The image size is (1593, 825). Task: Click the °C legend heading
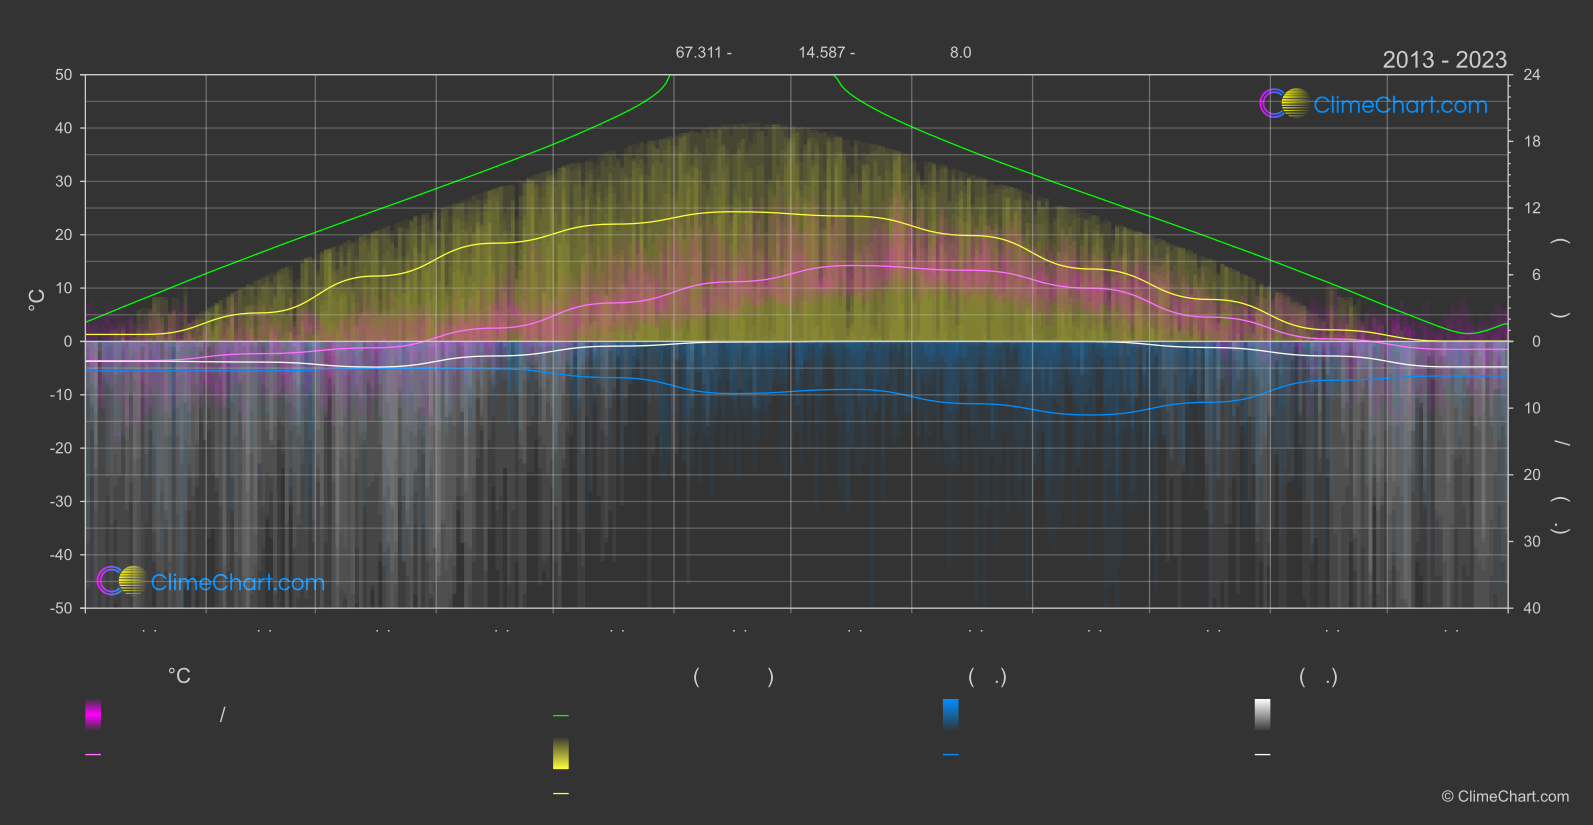(179, 676)
